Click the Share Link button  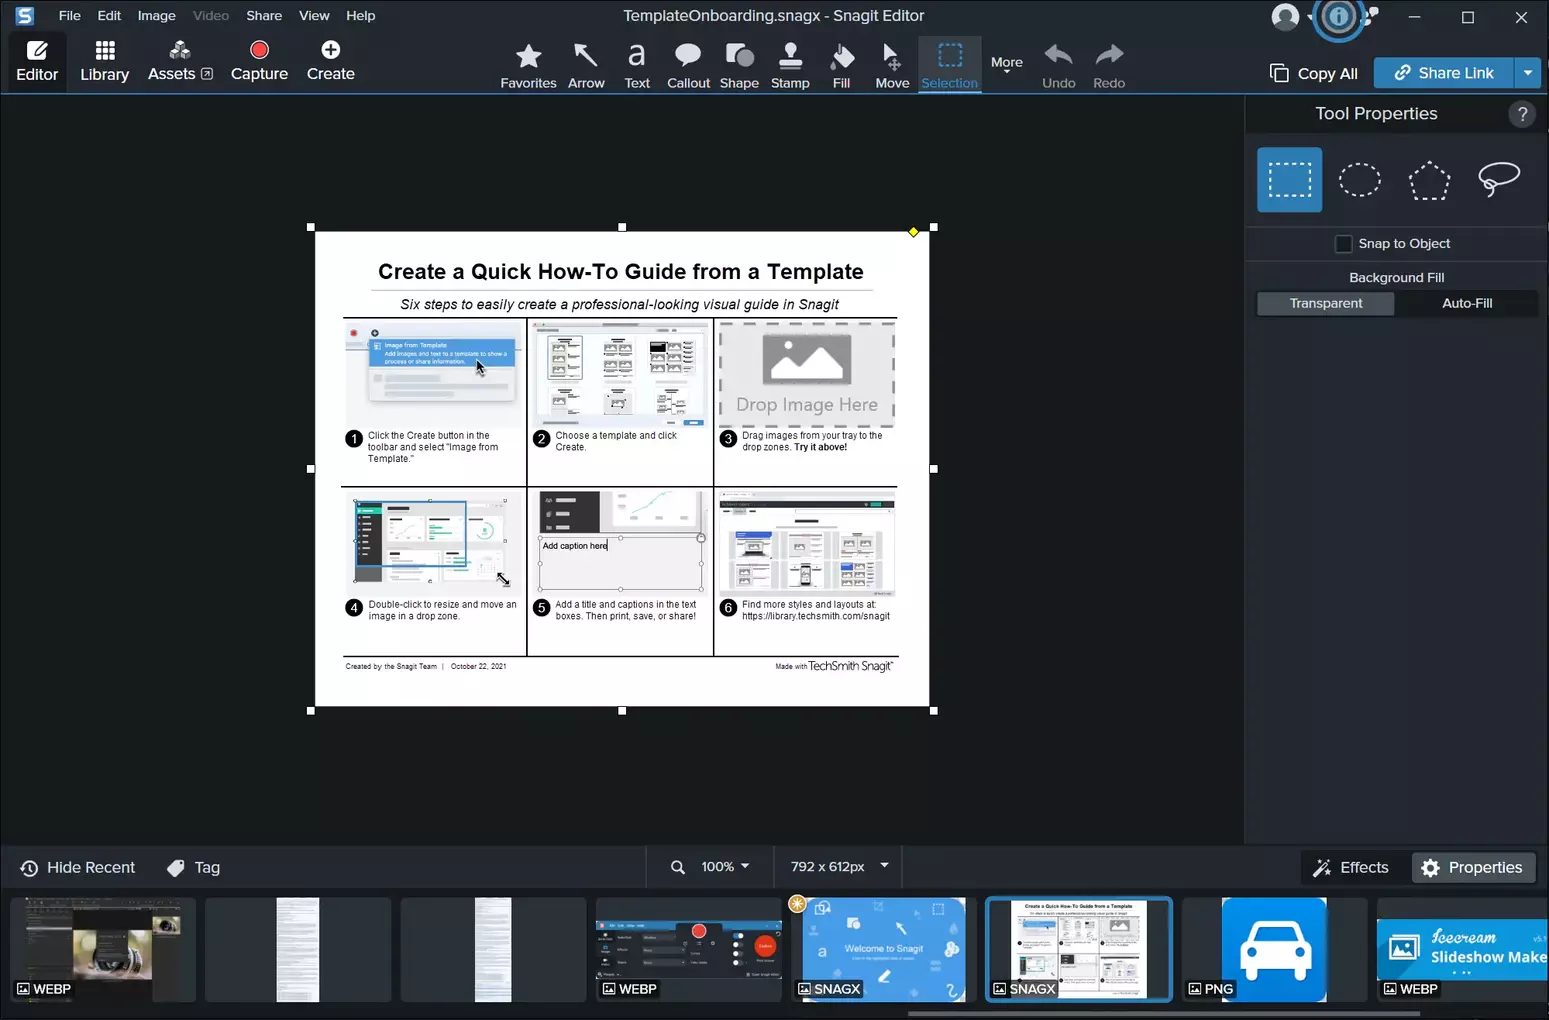[x=1443, y=73]
